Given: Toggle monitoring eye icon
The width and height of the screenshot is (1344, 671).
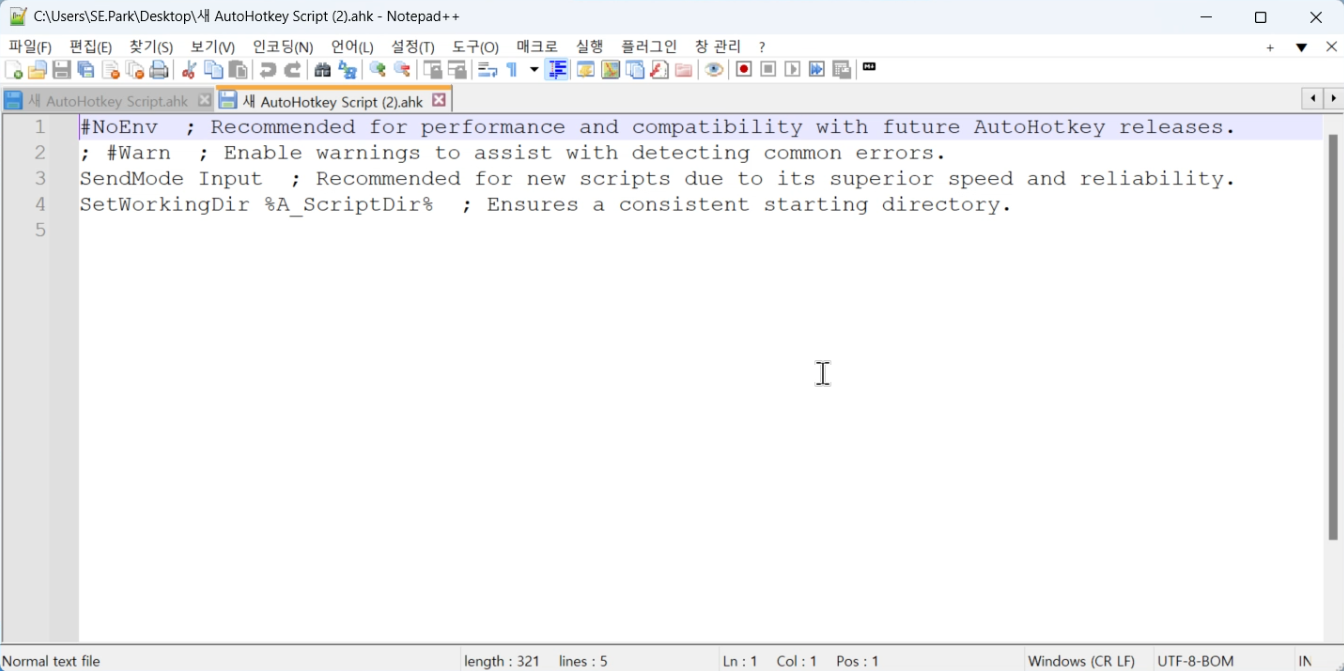Looking at the screenshot, I should (714, 70).
